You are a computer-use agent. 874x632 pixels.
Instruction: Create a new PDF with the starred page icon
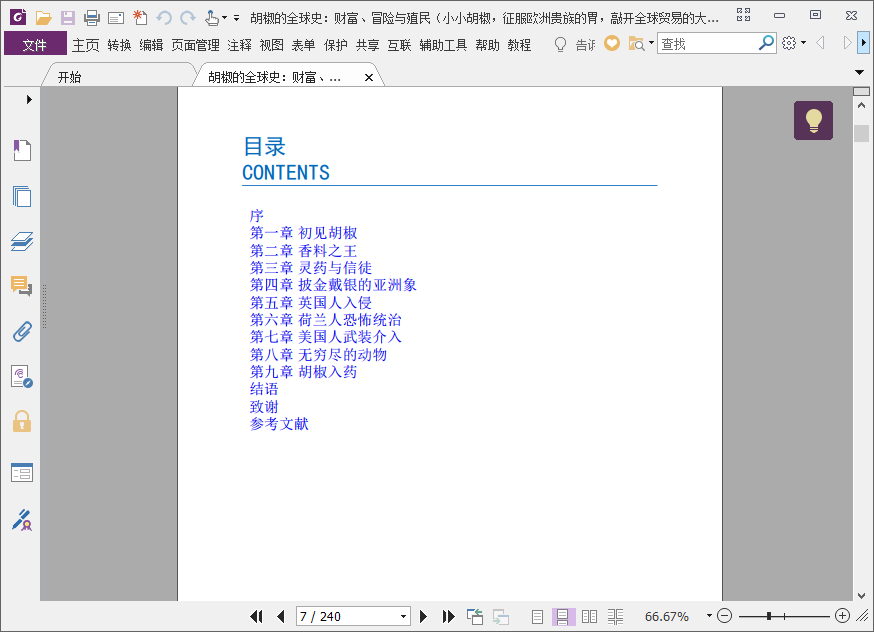click(140, 18)
